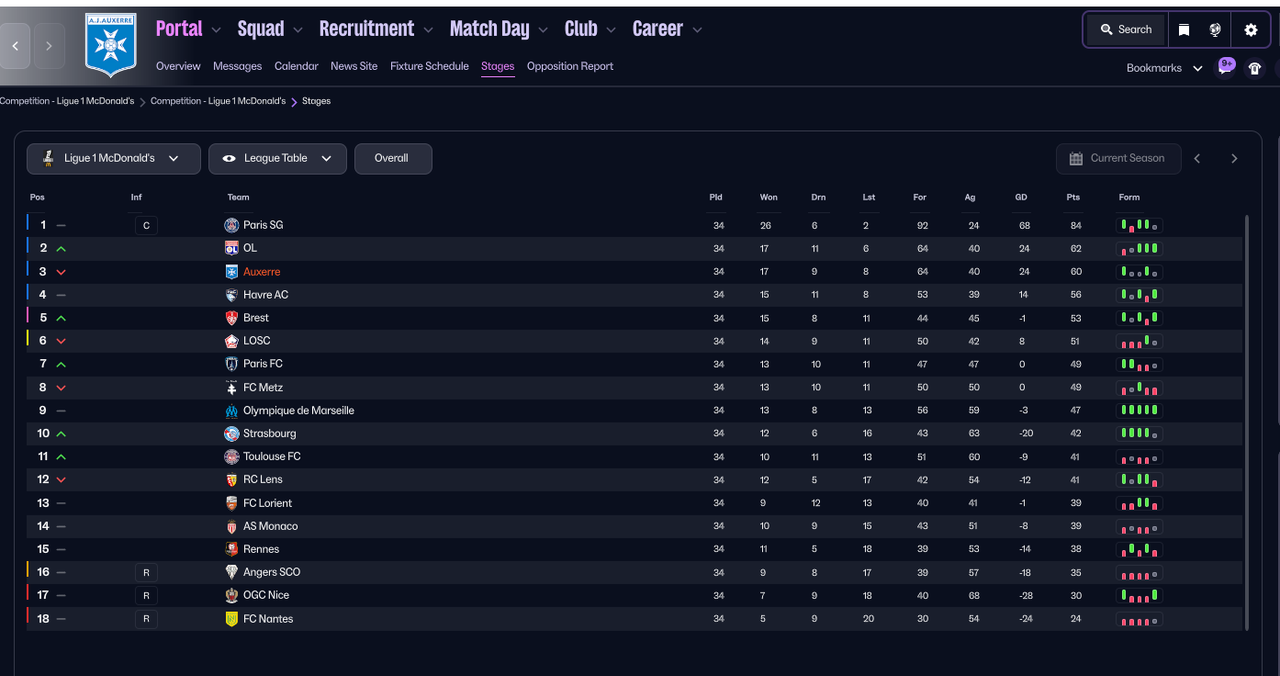
Task: Switch to the Overview tab
Action: click(x=178, y=66)
